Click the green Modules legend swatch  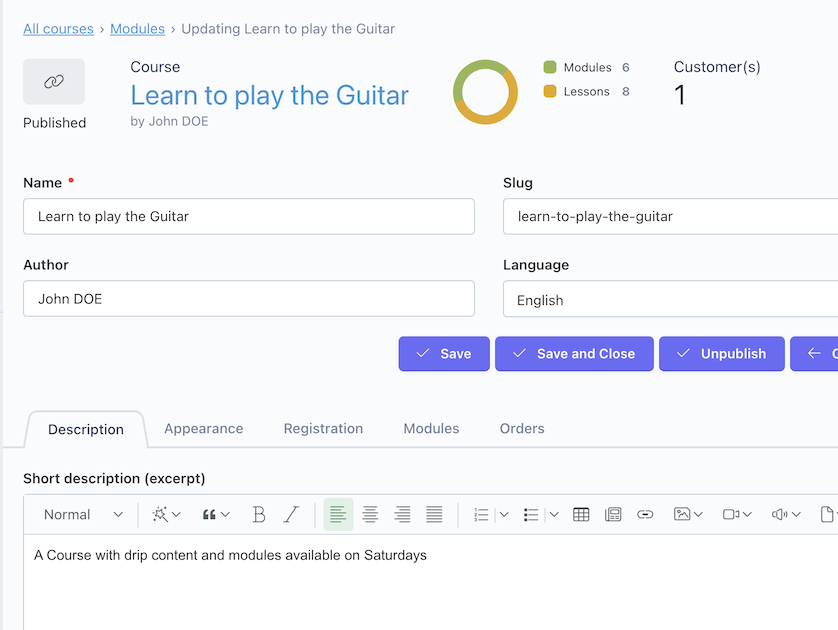coord(550,67)
